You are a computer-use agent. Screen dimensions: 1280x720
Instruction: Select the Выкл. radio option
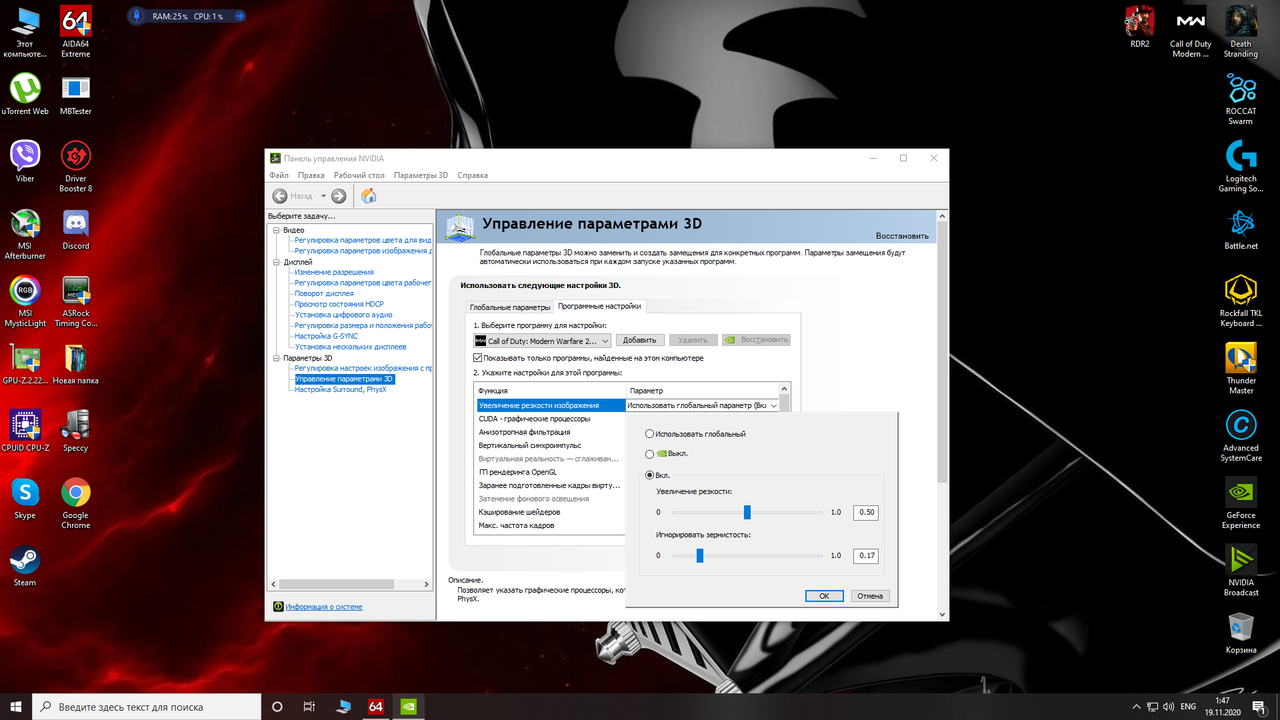coord(651,453)
